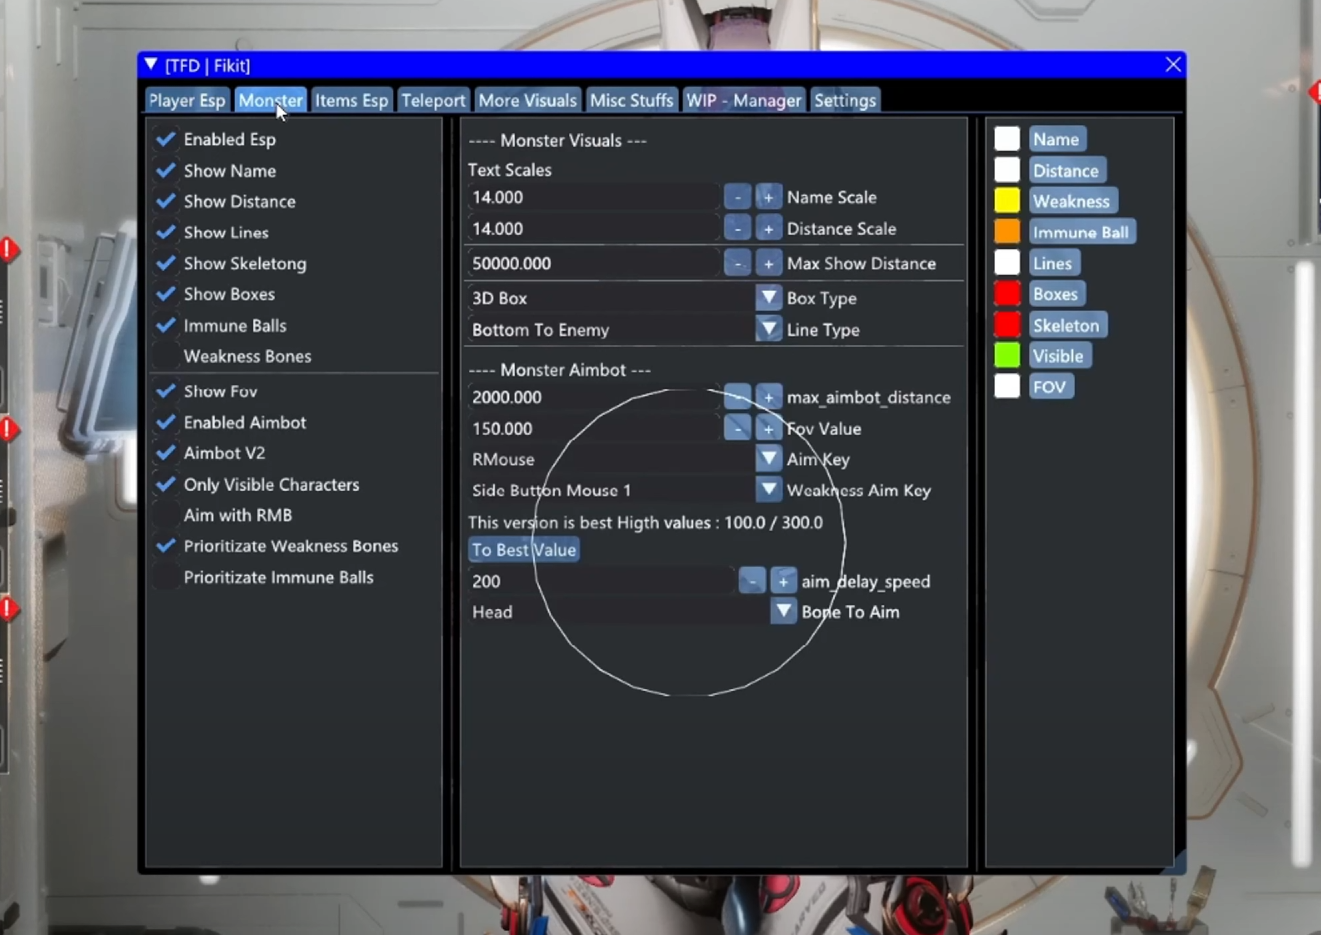
Task: Collapse the TFD window with the title triangle
Action: point(151,65)
